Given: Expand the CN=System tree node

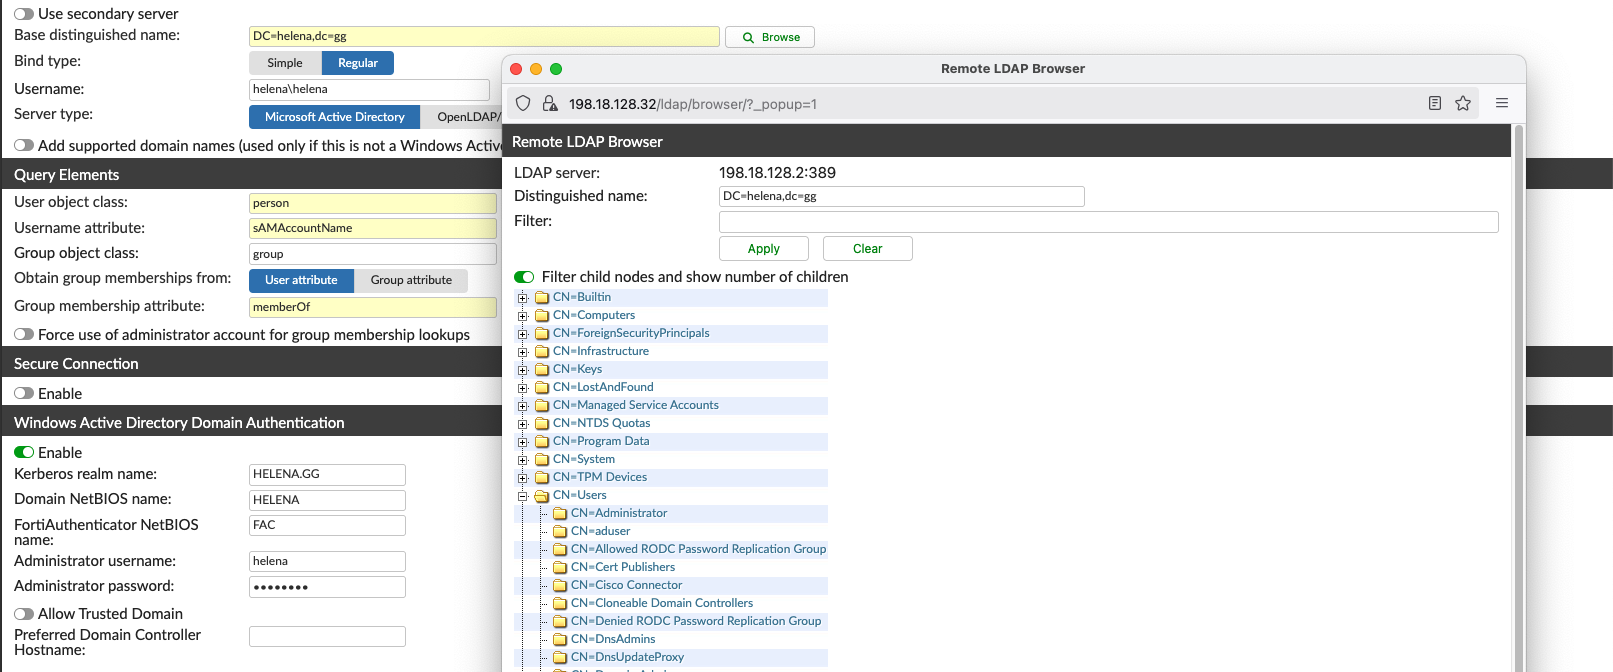Looking at the screenshot, I should click(x=522, y=460).
